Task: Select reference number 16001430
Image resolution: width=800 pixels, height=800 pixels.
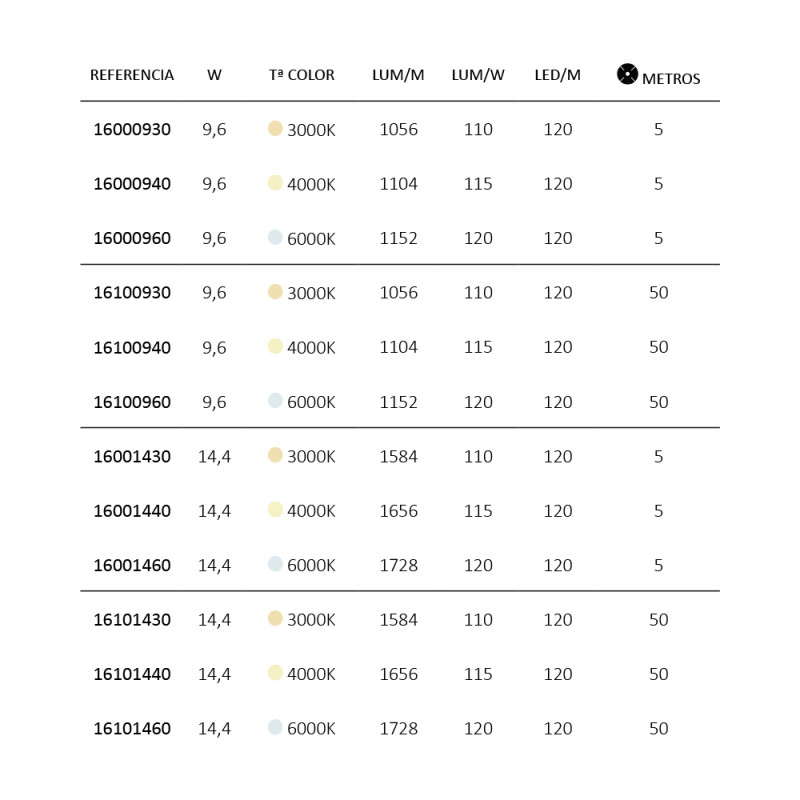Action: click(x=132, y=456)
